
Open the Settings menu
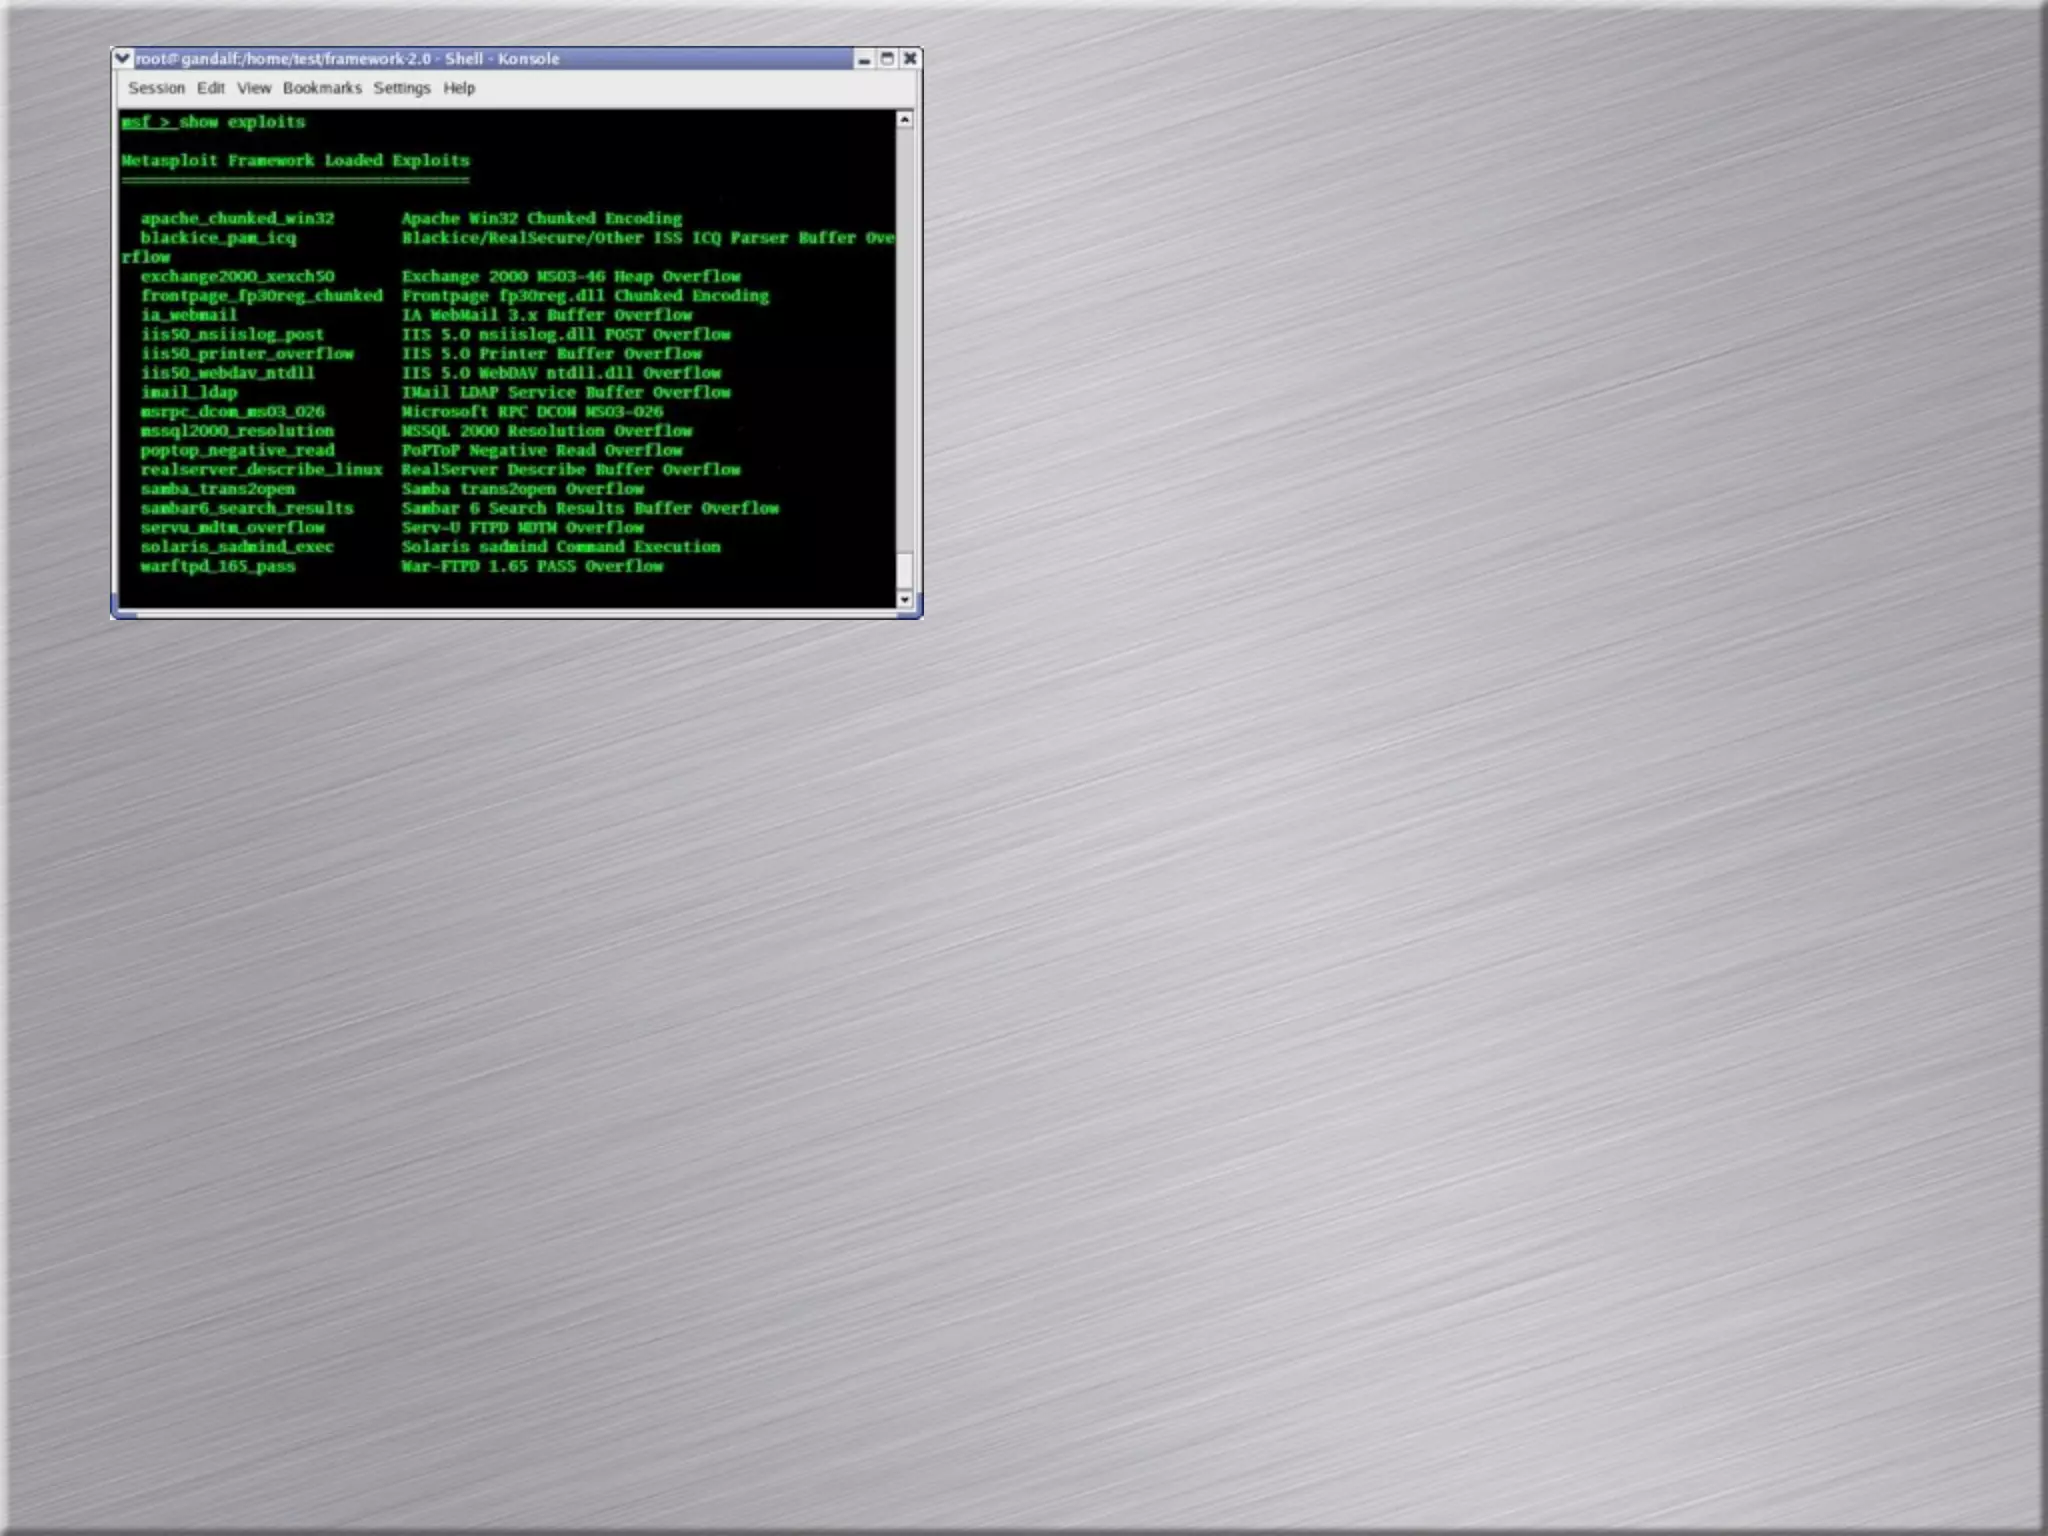click(x=401, y=88)
